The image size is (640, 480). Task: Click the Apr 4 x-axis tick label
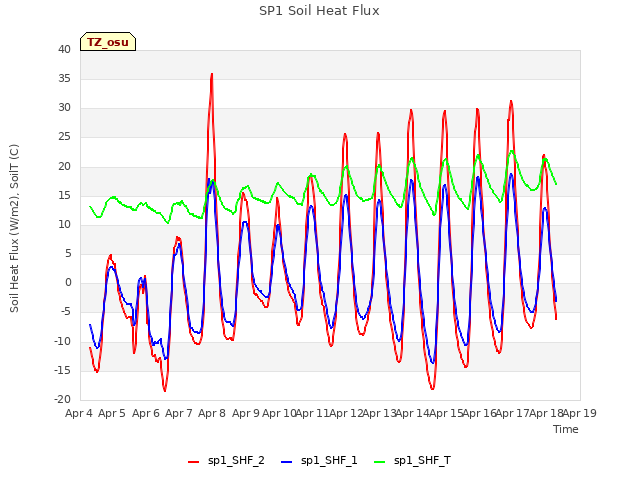(79, 413)
